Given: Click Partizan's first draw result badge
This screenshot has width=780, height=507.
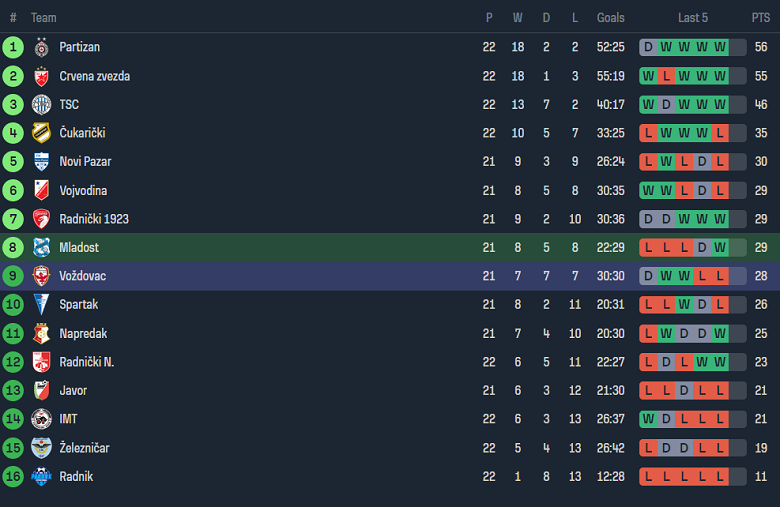Looking at the screenshot, I should coord(648,47).
